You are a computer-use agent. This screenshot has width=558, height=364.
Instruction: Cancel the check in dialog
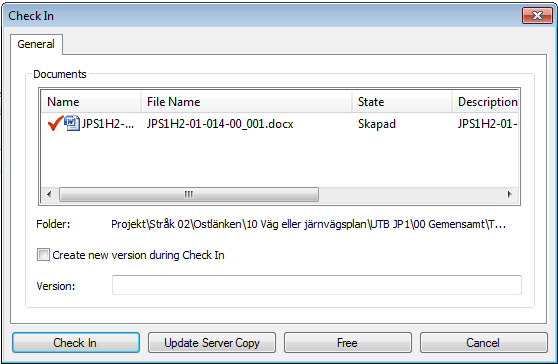(484, 343)
